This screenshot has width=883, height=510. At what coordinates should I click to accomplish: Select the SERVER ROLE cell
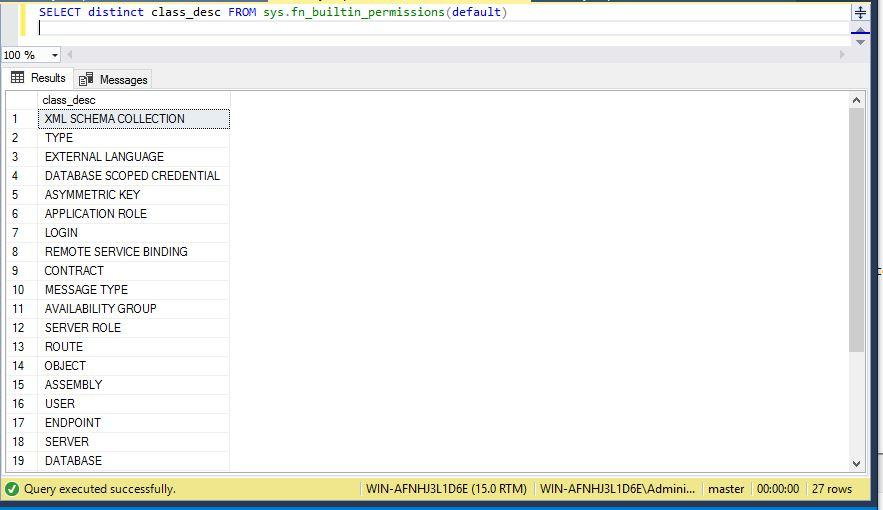pos(133,328)
